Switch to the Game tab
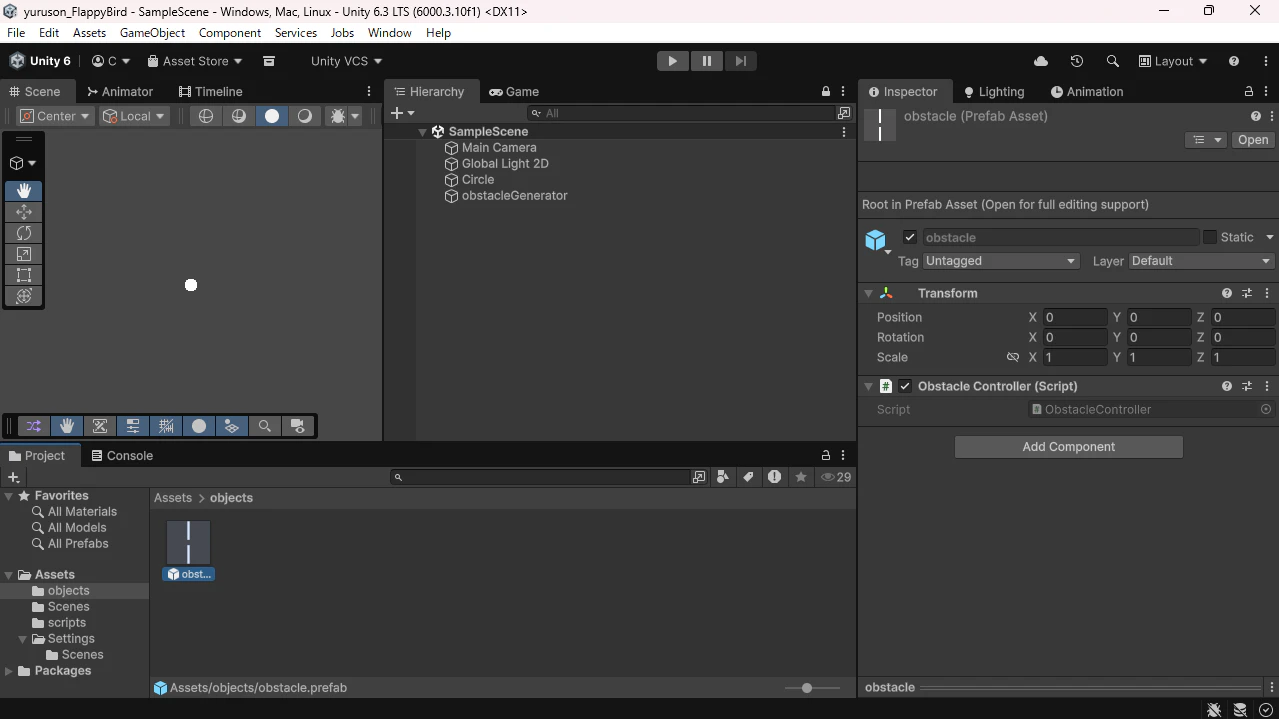The height and width of the screenshot is (719, 1279). click(x=514, y=91)
